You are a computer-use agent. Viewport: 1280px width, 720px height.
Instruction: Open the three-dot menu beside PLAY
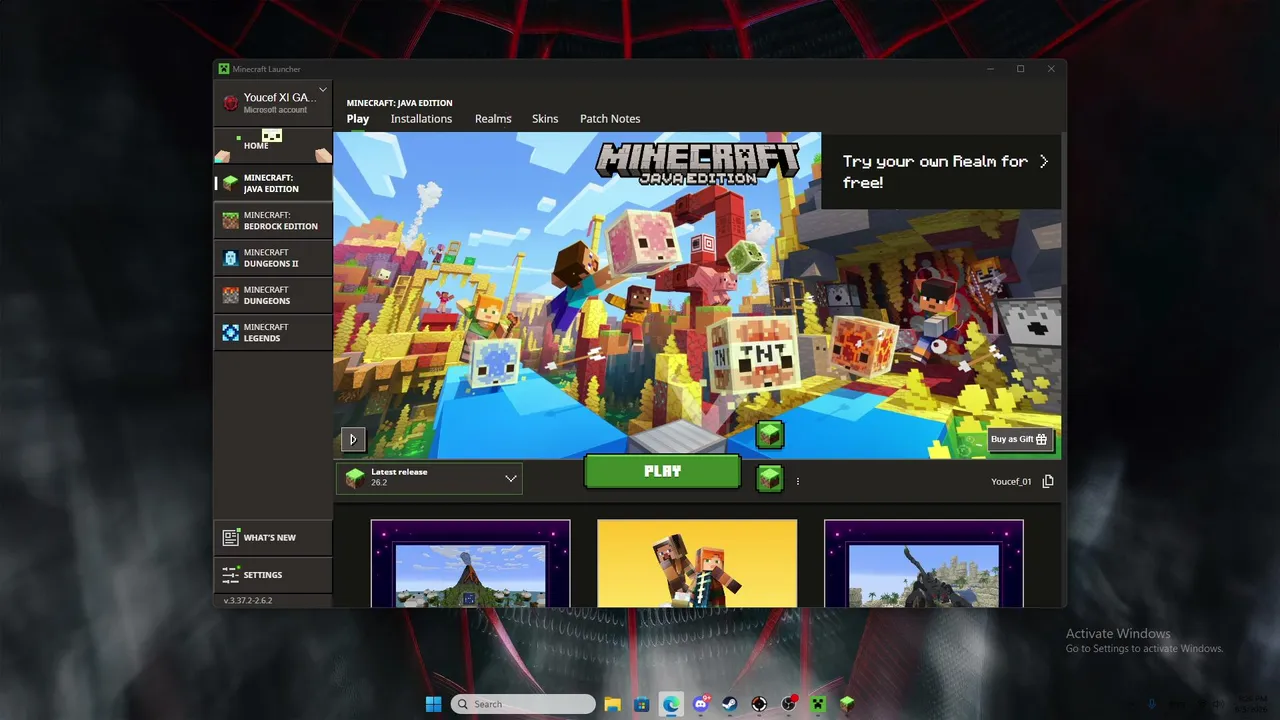pyautogui.click(x=798, y=481)
